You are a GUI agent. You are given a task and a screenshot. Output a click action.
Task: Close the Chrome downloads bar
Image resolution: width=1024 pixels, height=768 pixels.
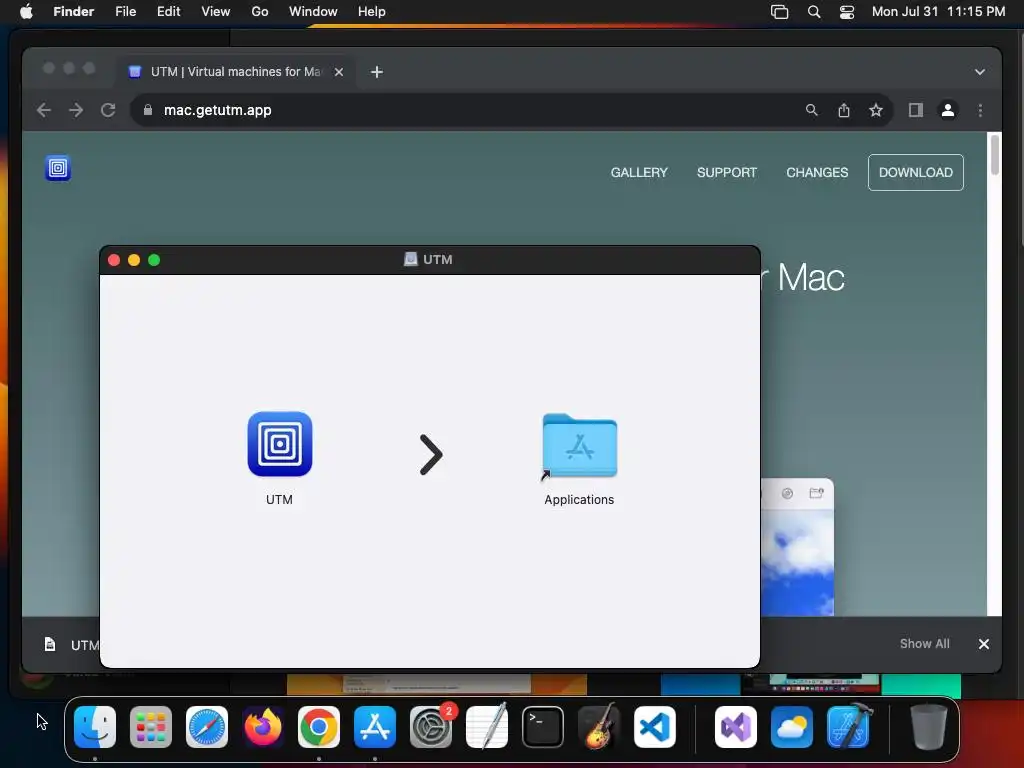(984, 644)
